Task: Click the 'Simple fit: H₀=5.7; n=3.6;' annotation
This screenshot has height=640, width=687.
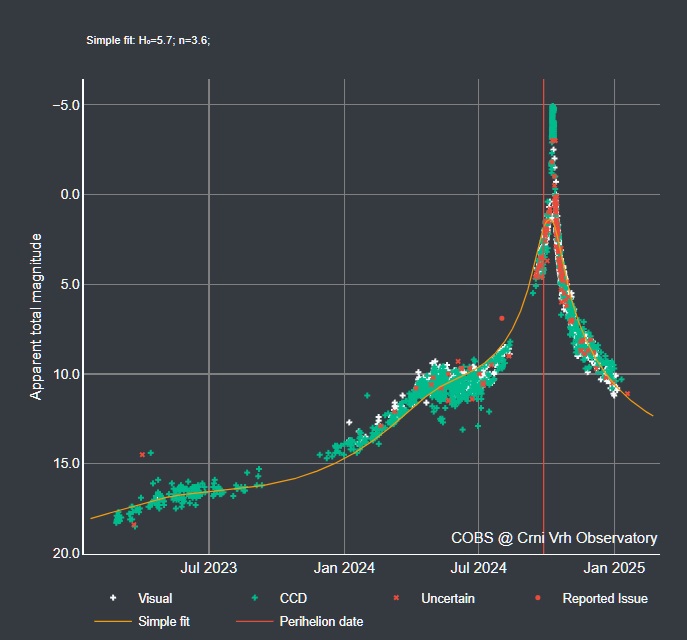Action: click(148, 40)
